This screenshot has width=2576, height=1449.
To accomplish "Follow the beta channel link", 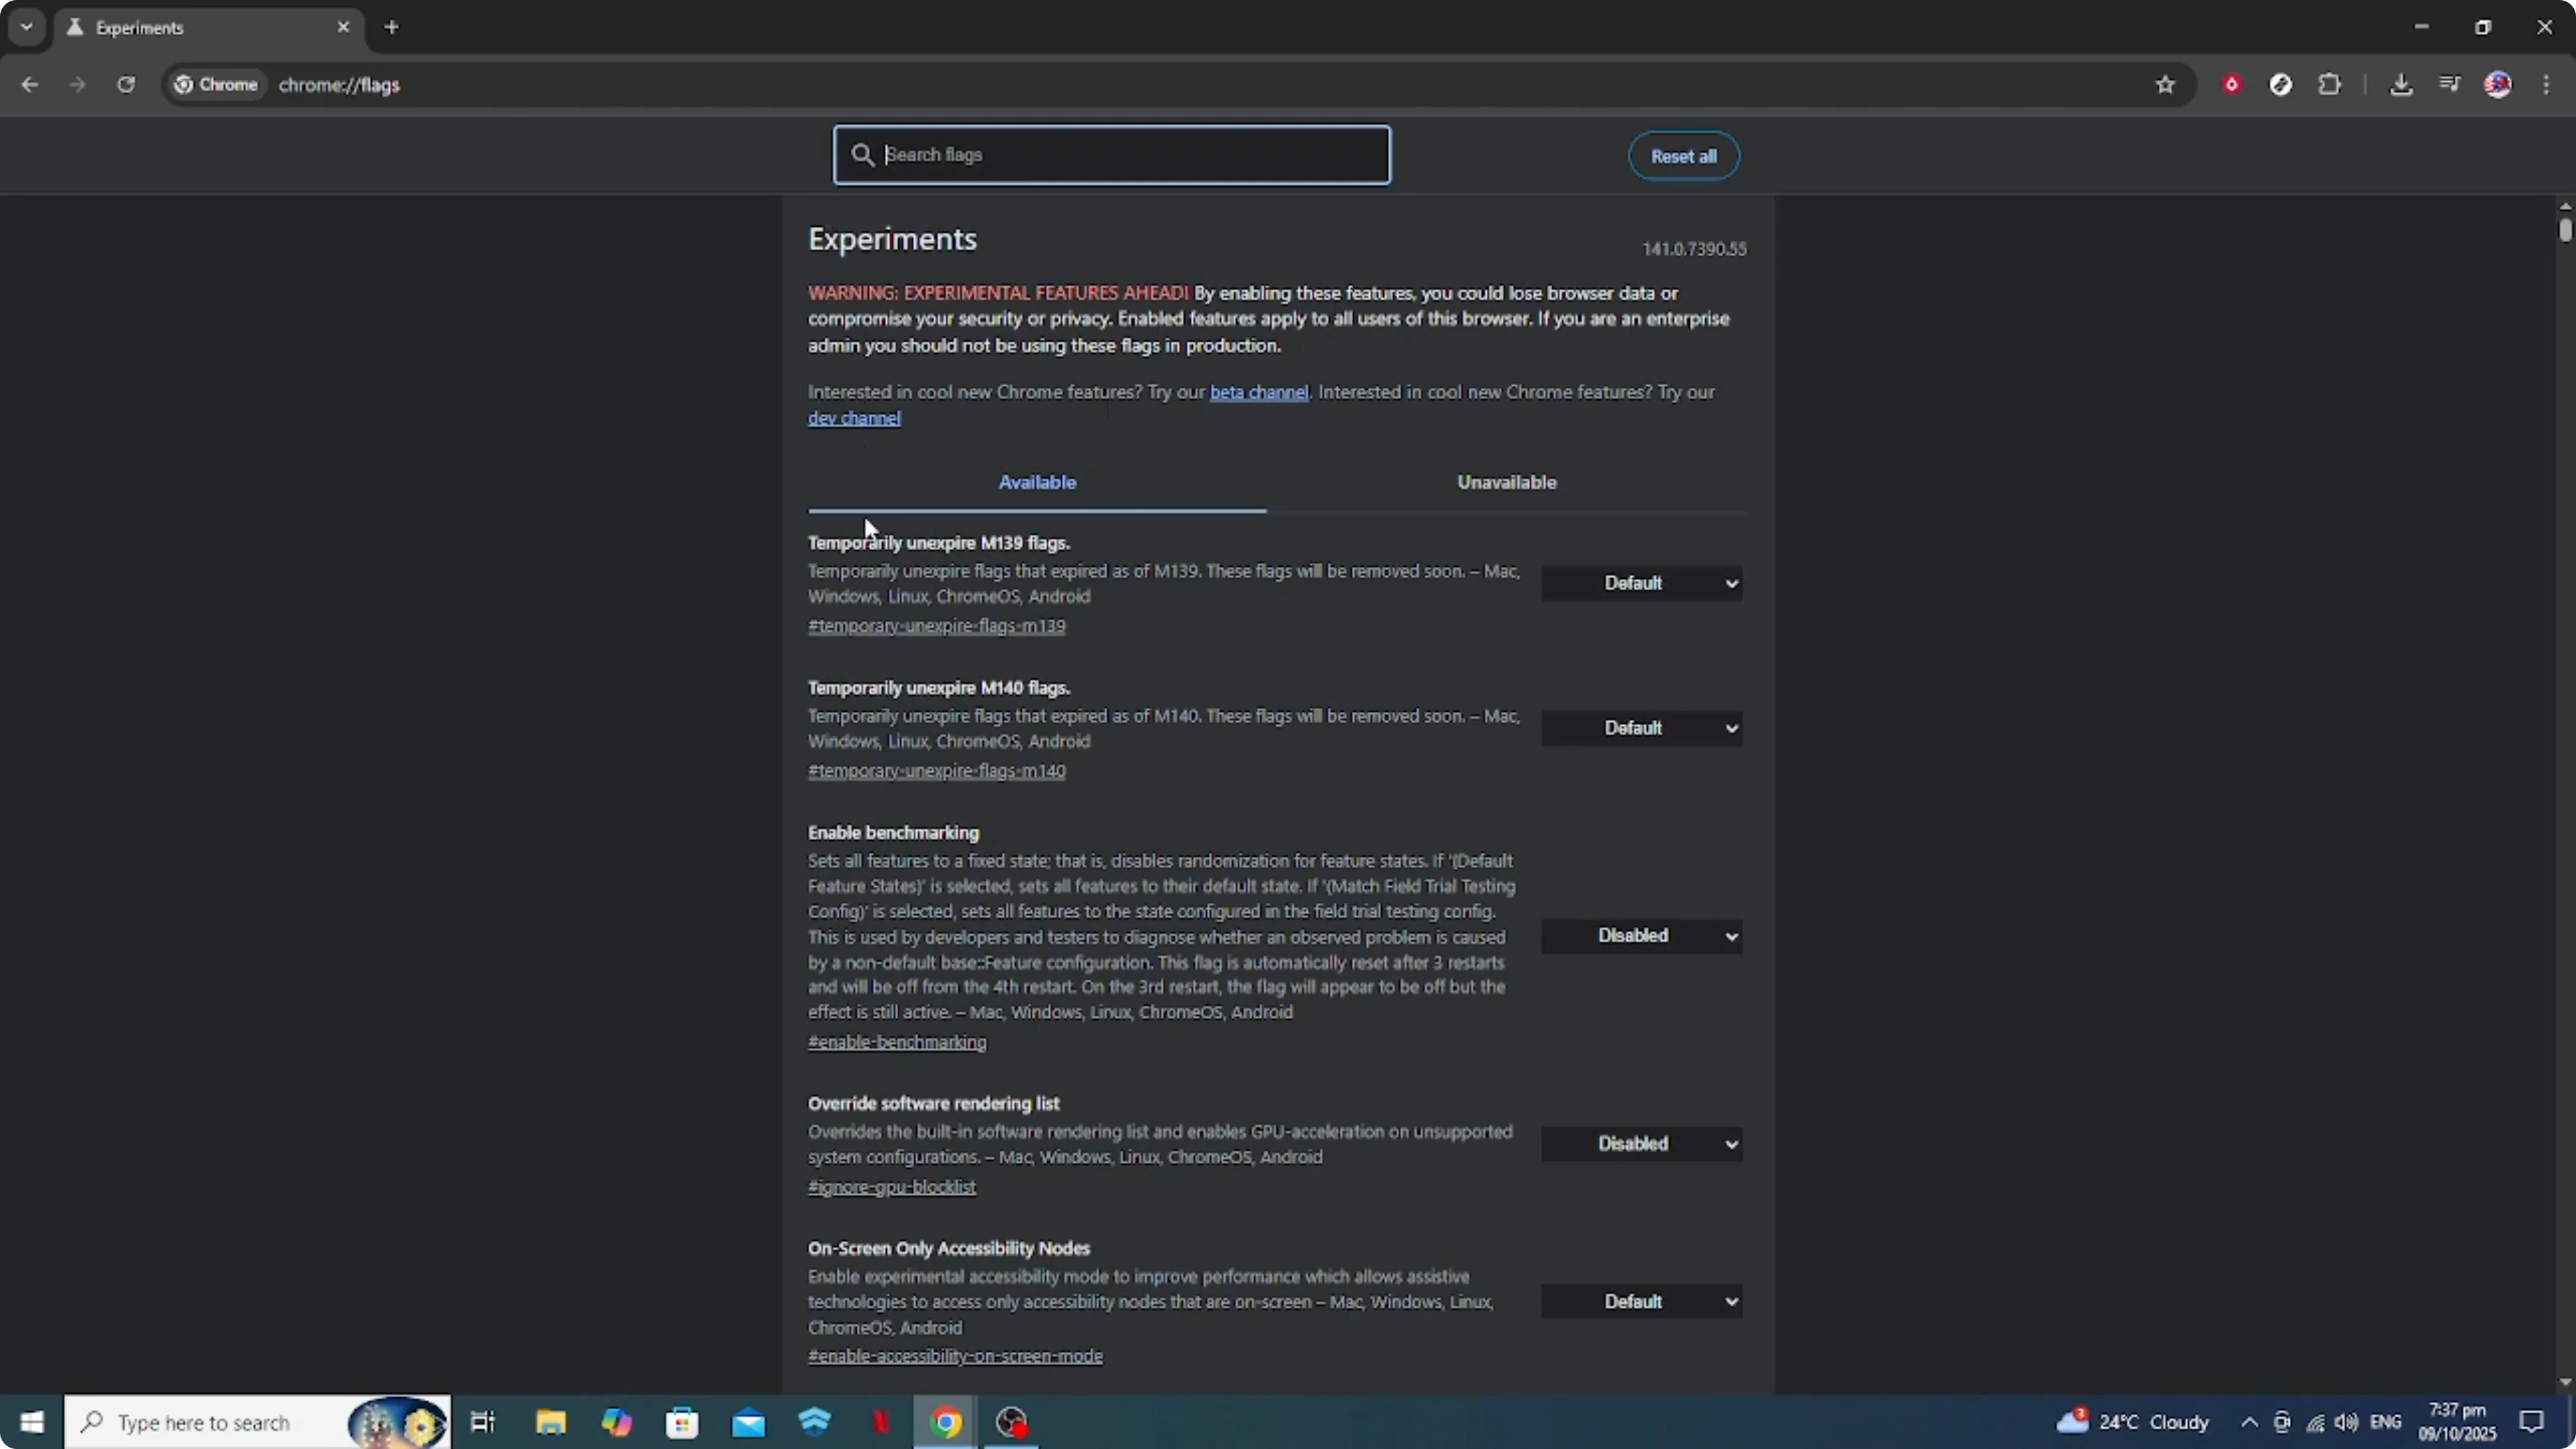I will tap(1257, 391).
